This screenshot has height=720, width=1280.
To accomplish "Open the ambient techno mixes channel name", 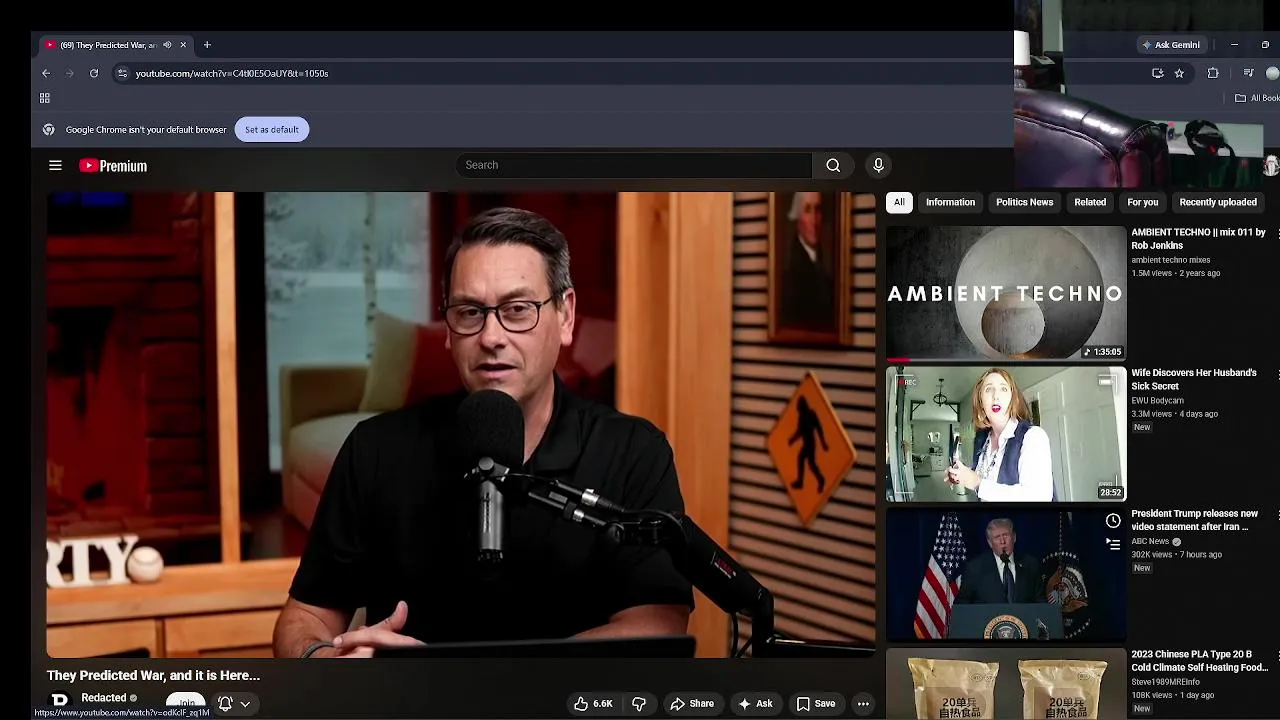I will (x=1170, y=260).
